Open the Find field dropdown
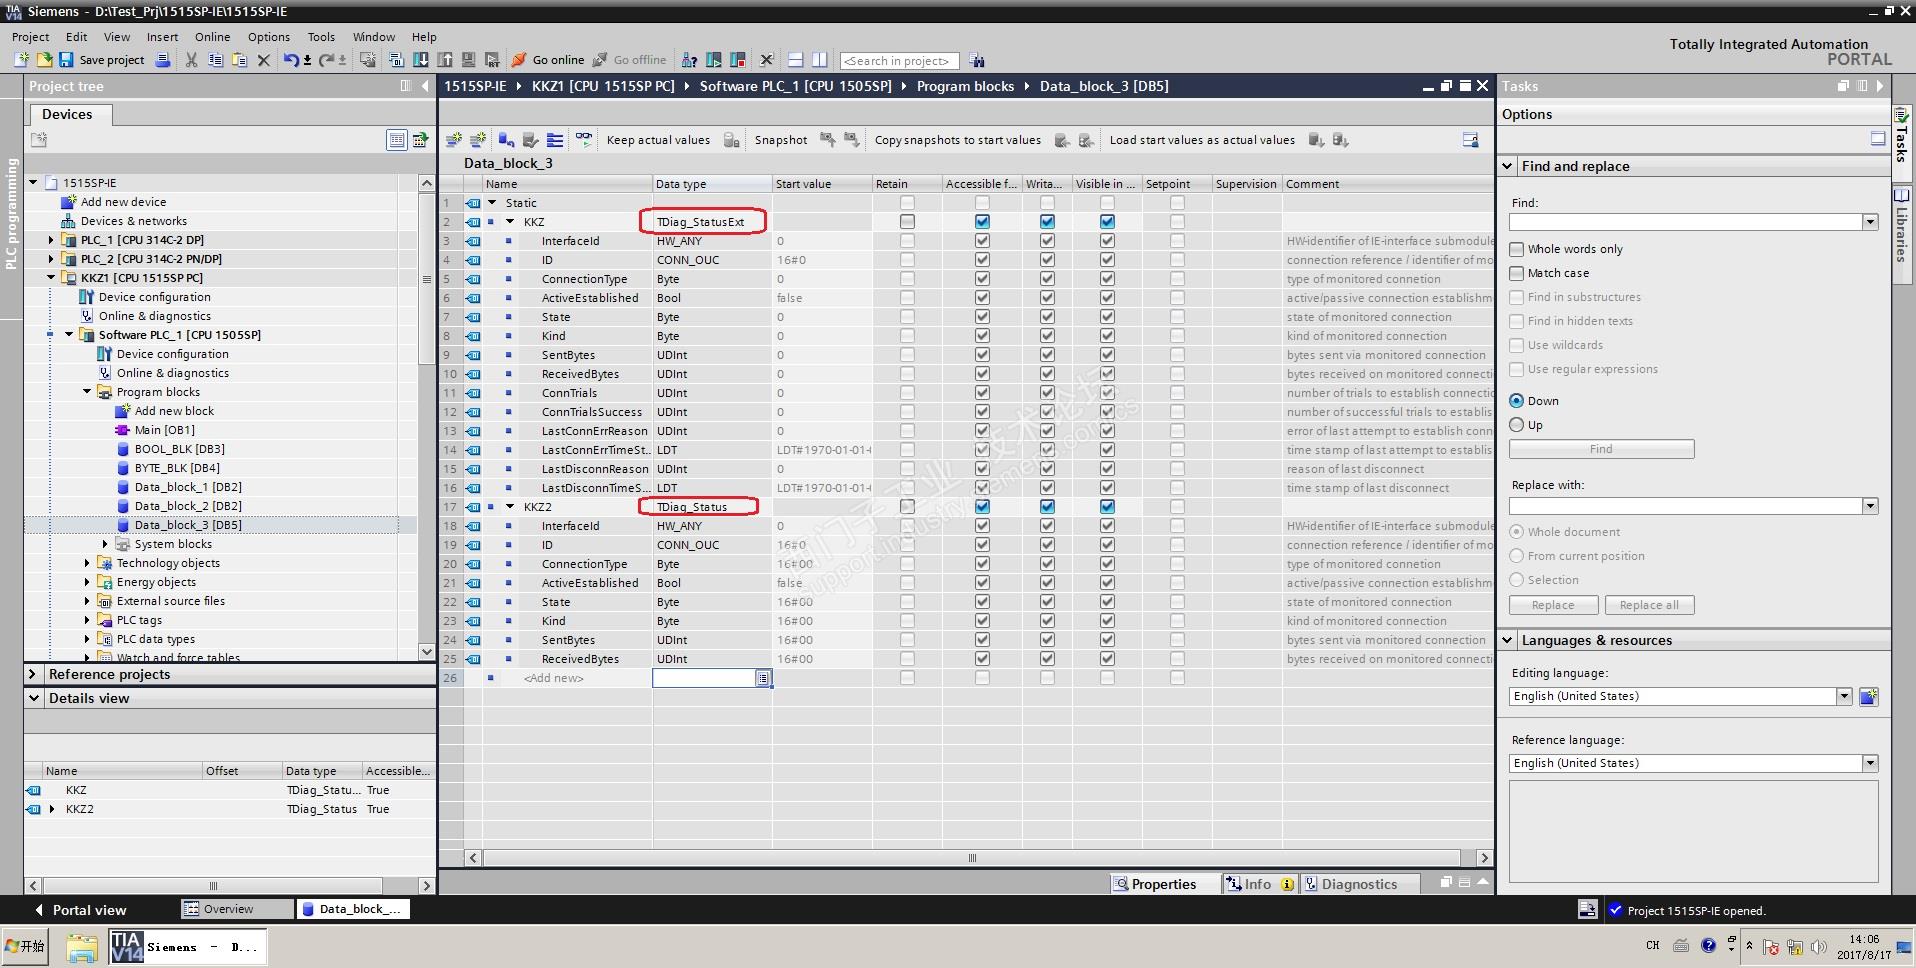The height and width of the screenshot is (968, 1916). (x=1870, y=222)
